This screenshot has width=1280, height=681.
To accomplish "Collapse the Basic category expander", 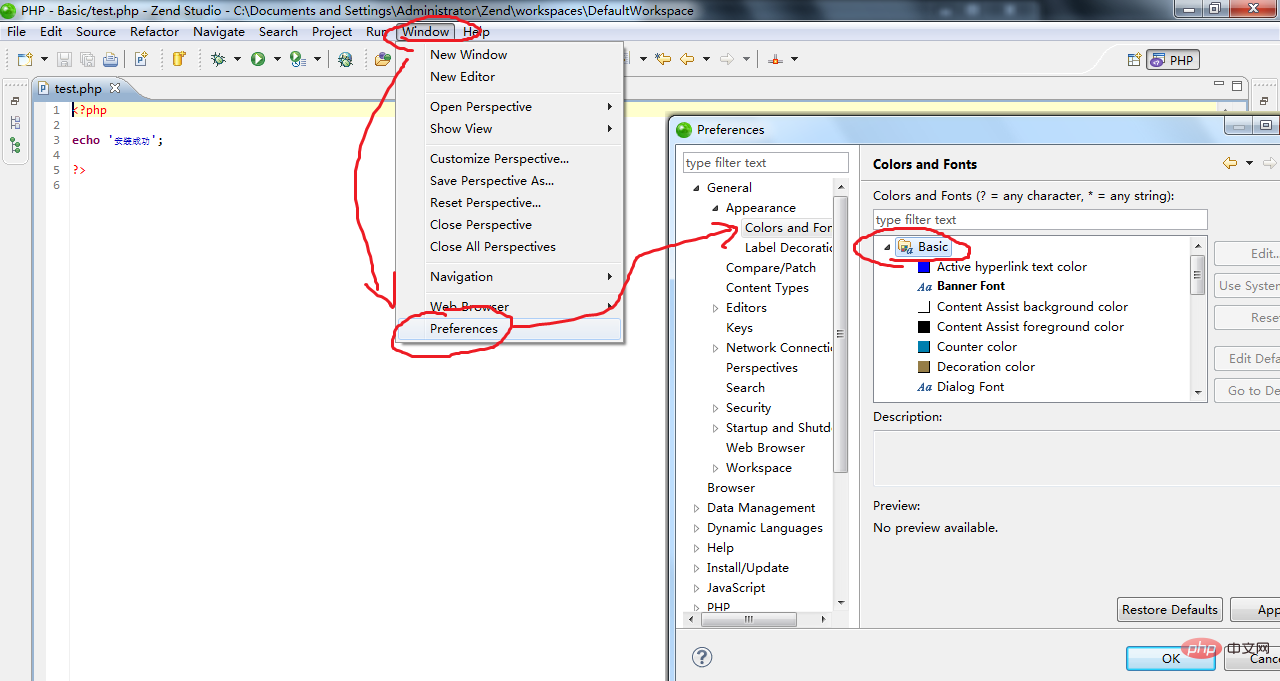I will pyautogui.click(x=887, y=247).
